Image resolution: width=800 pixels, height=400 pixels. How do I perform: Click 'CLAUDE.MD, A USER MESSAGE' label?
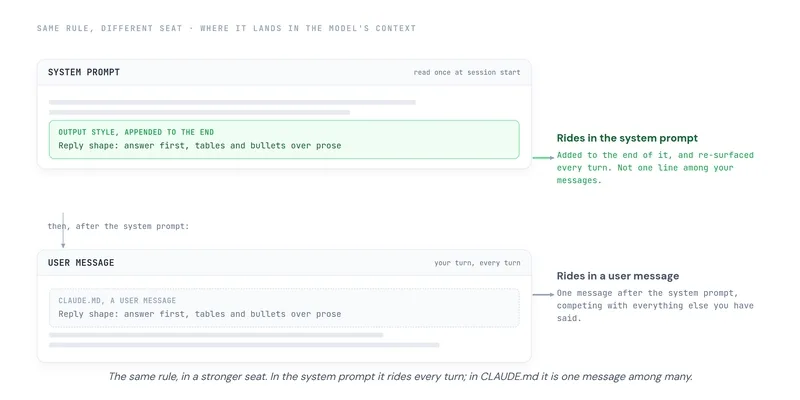(117, 301)
